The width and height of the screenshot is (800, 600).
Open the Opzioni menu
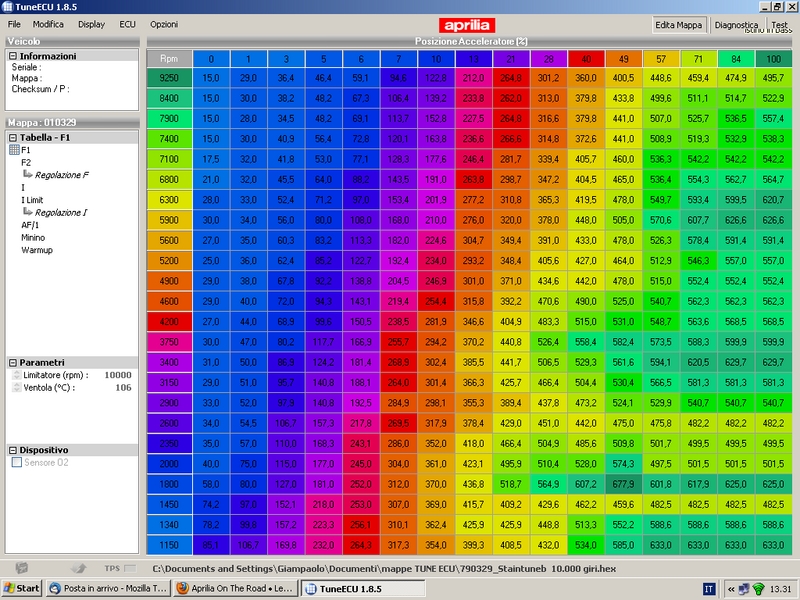pyautogui.click(x=164, y=24)
